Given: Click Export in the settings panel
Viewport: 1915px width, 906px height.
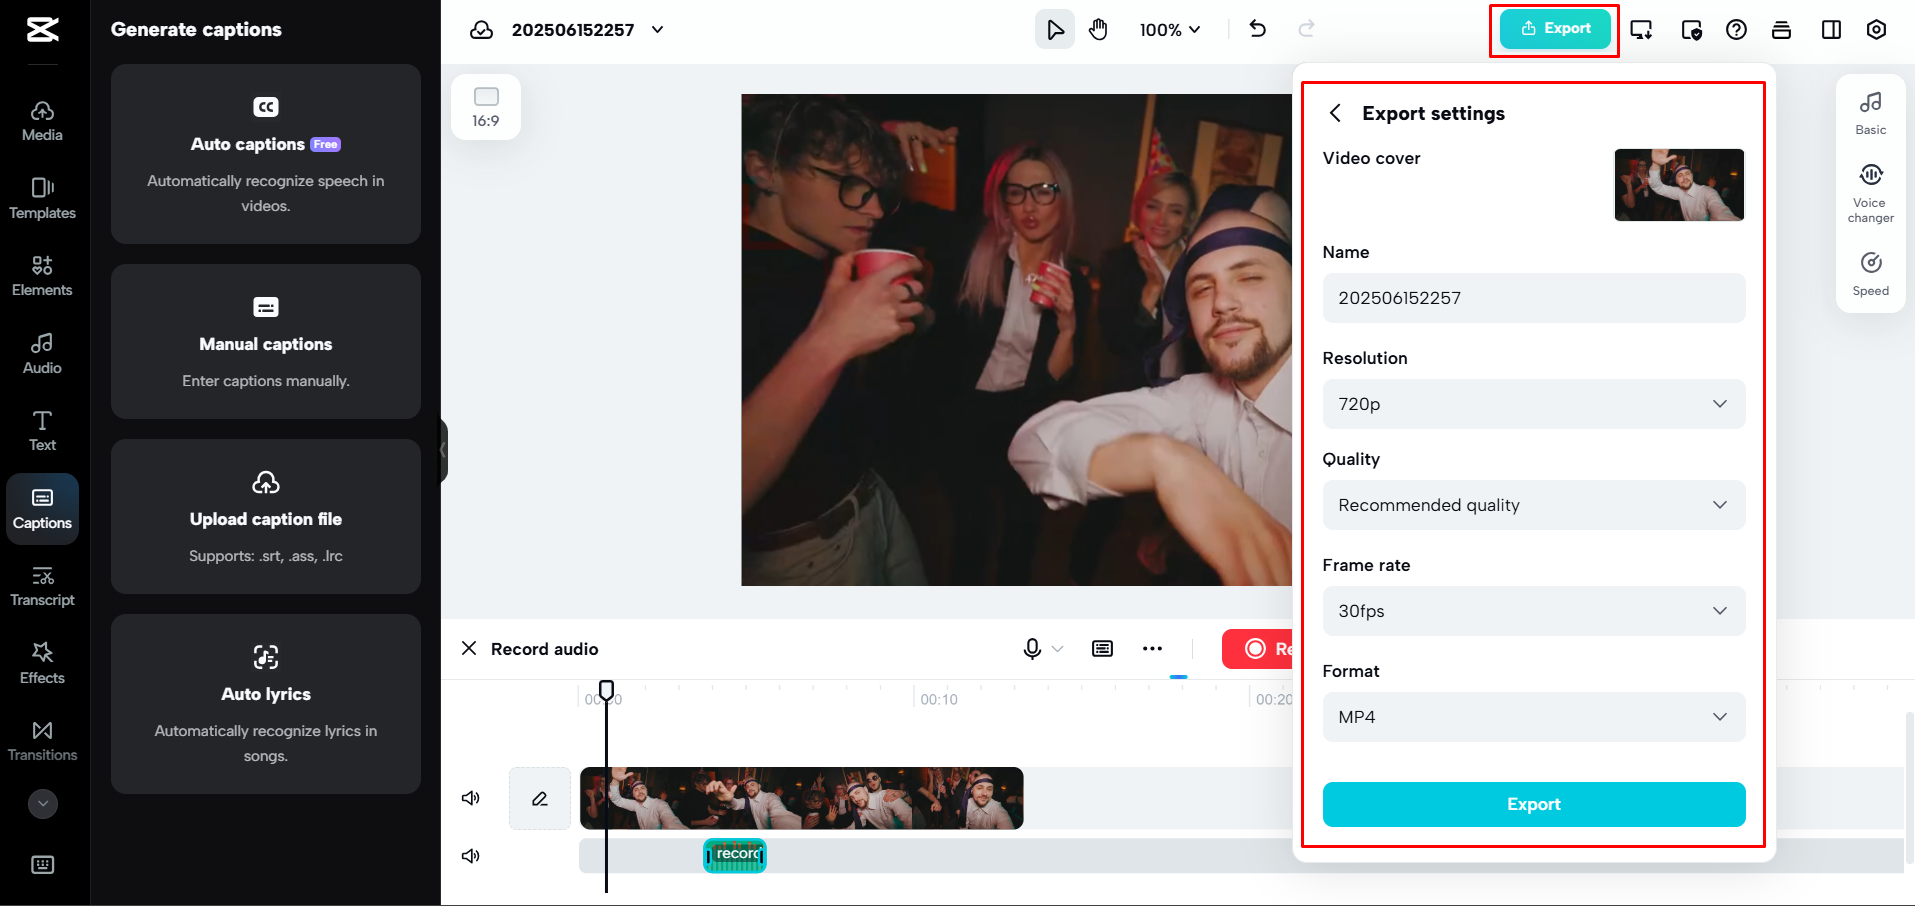Looking at the screenshot, I should (x=1534, y=804).
